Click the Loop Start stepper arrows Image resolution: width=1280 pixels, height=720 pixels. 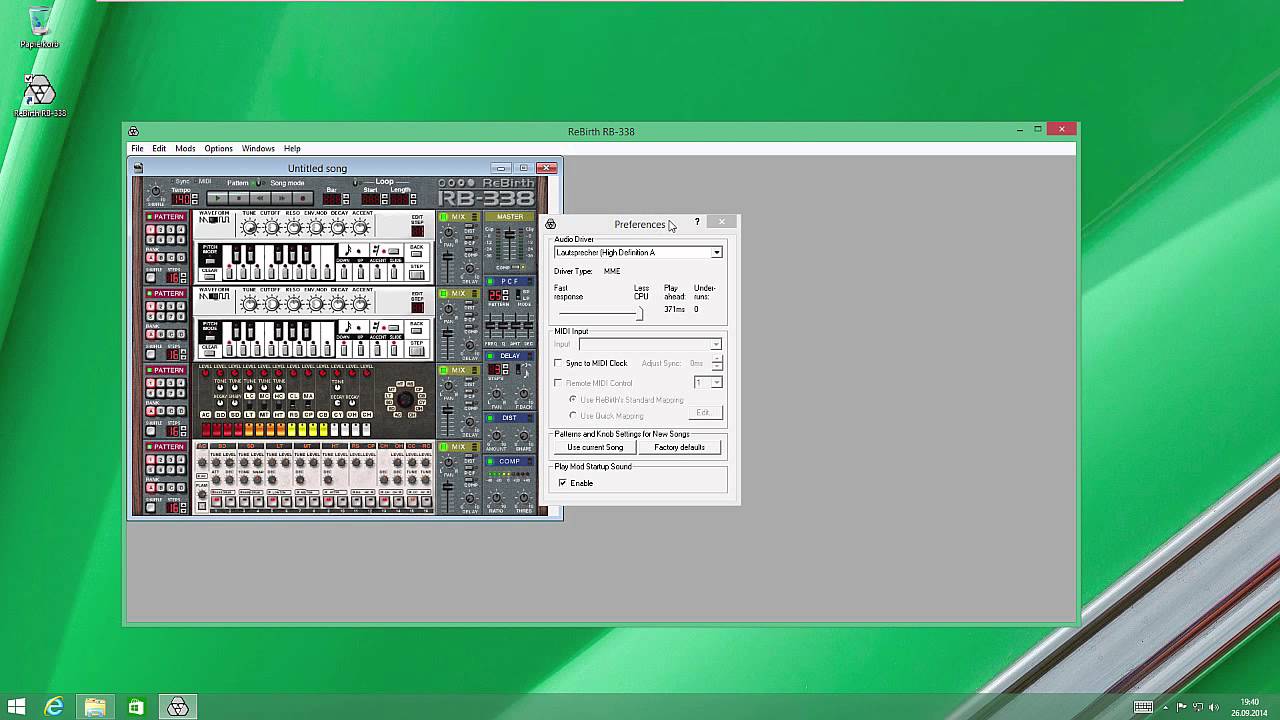coord(385,199)
